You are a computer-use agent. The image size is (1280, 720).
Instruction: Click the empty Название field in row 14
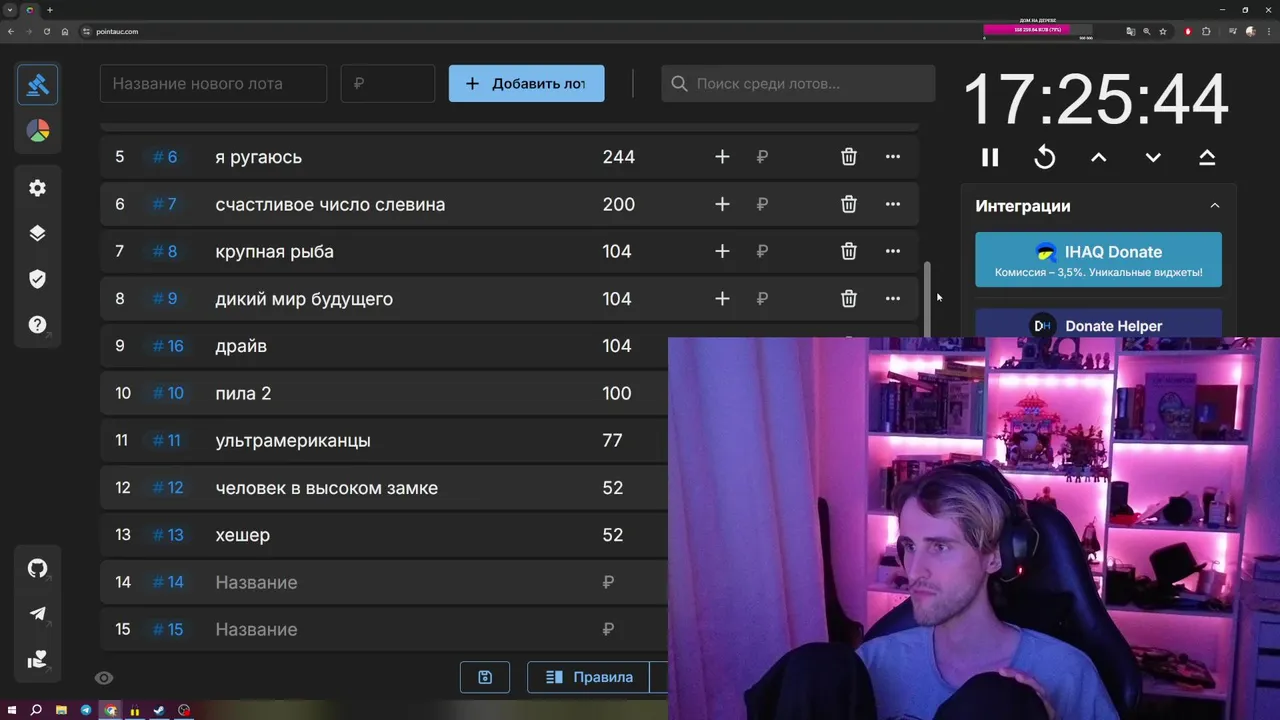(x=400, y=582)
